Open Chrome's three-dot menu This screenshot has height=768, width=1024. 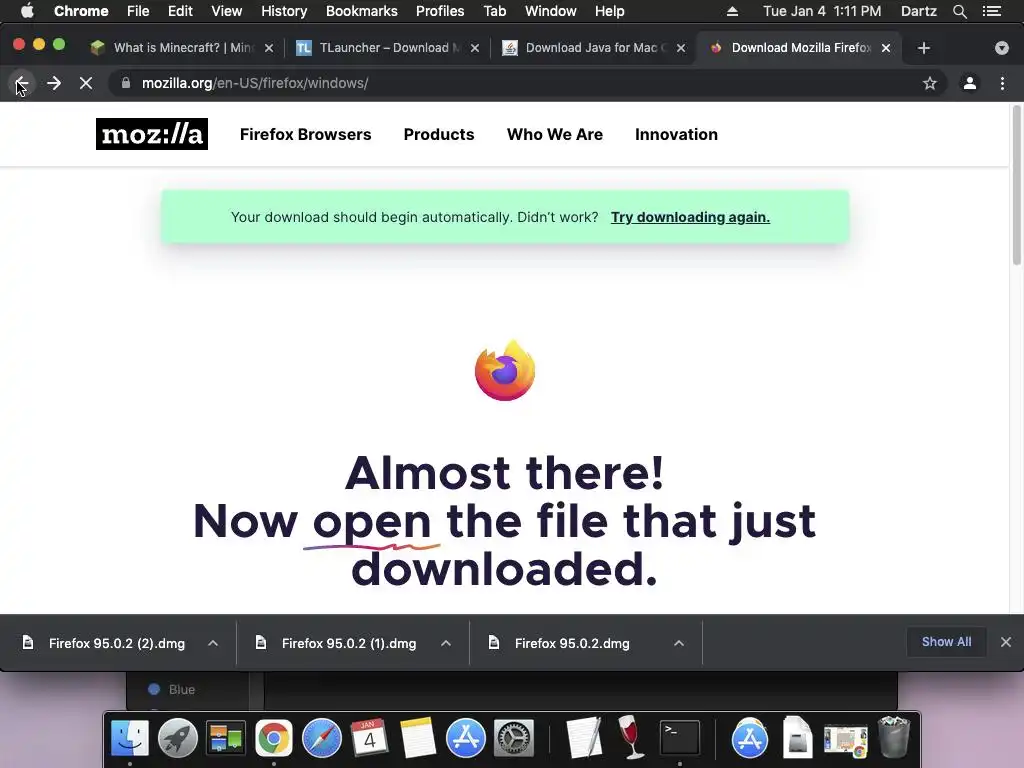1002,83
